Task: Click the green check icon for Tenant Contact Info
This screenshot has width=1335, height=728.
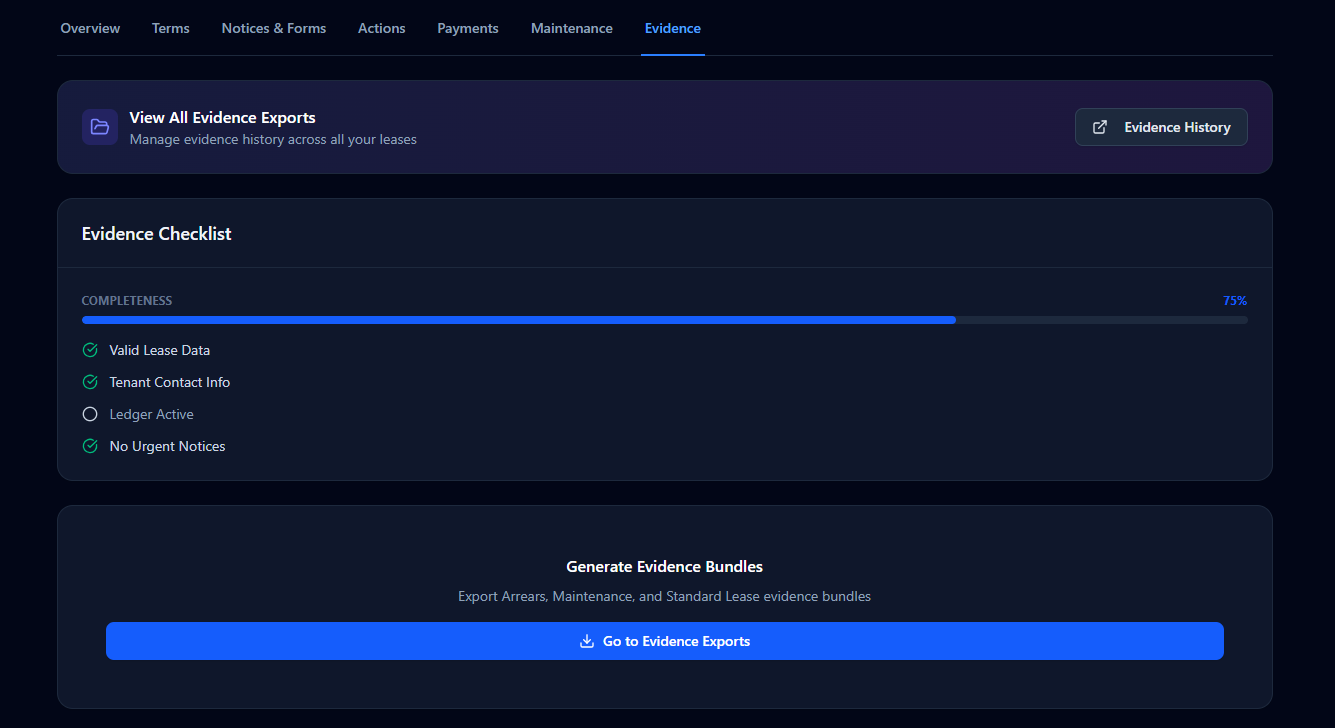Action: (x=90, y=382)
